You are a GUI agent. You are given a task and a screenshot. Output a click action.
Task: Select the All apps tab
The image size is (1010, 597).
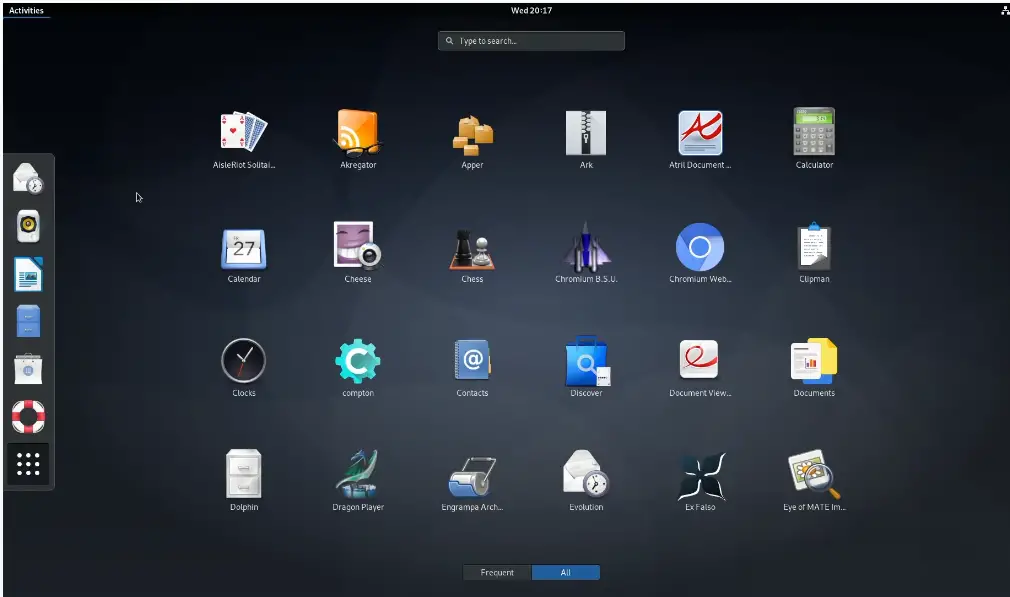[x=566, y=573]
